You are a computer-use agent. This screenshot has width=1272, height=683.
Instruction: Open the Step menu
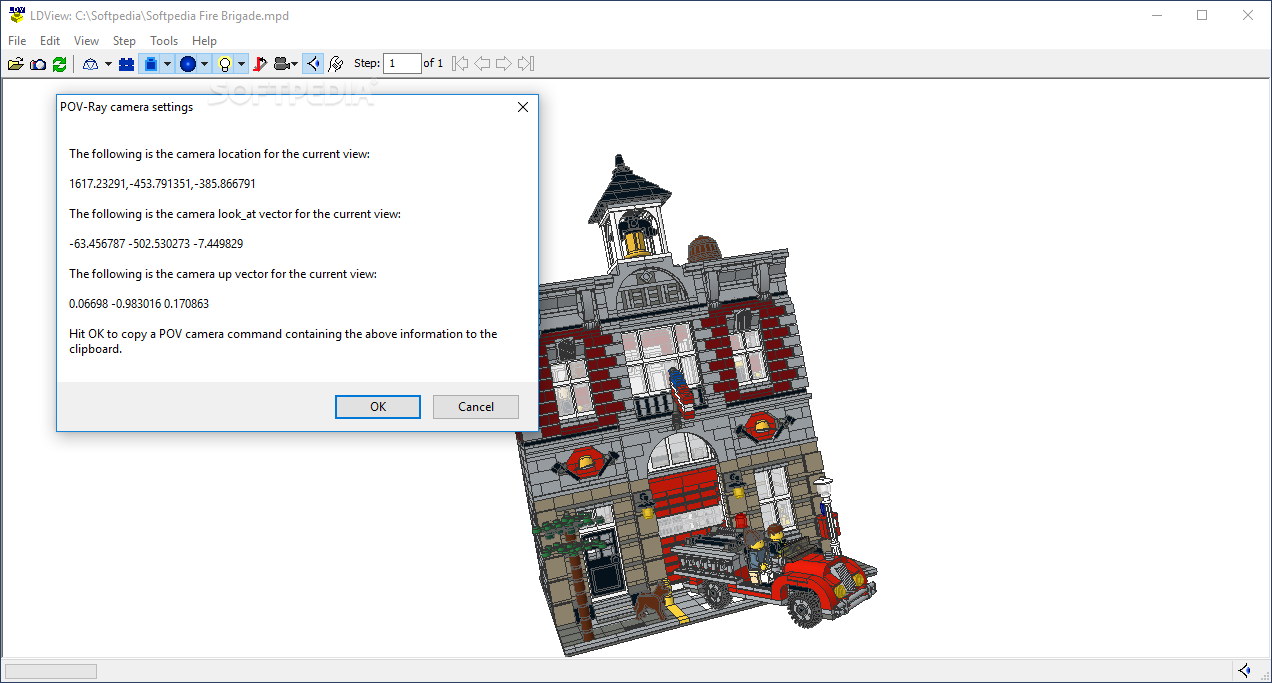click(x=124, y=41)
